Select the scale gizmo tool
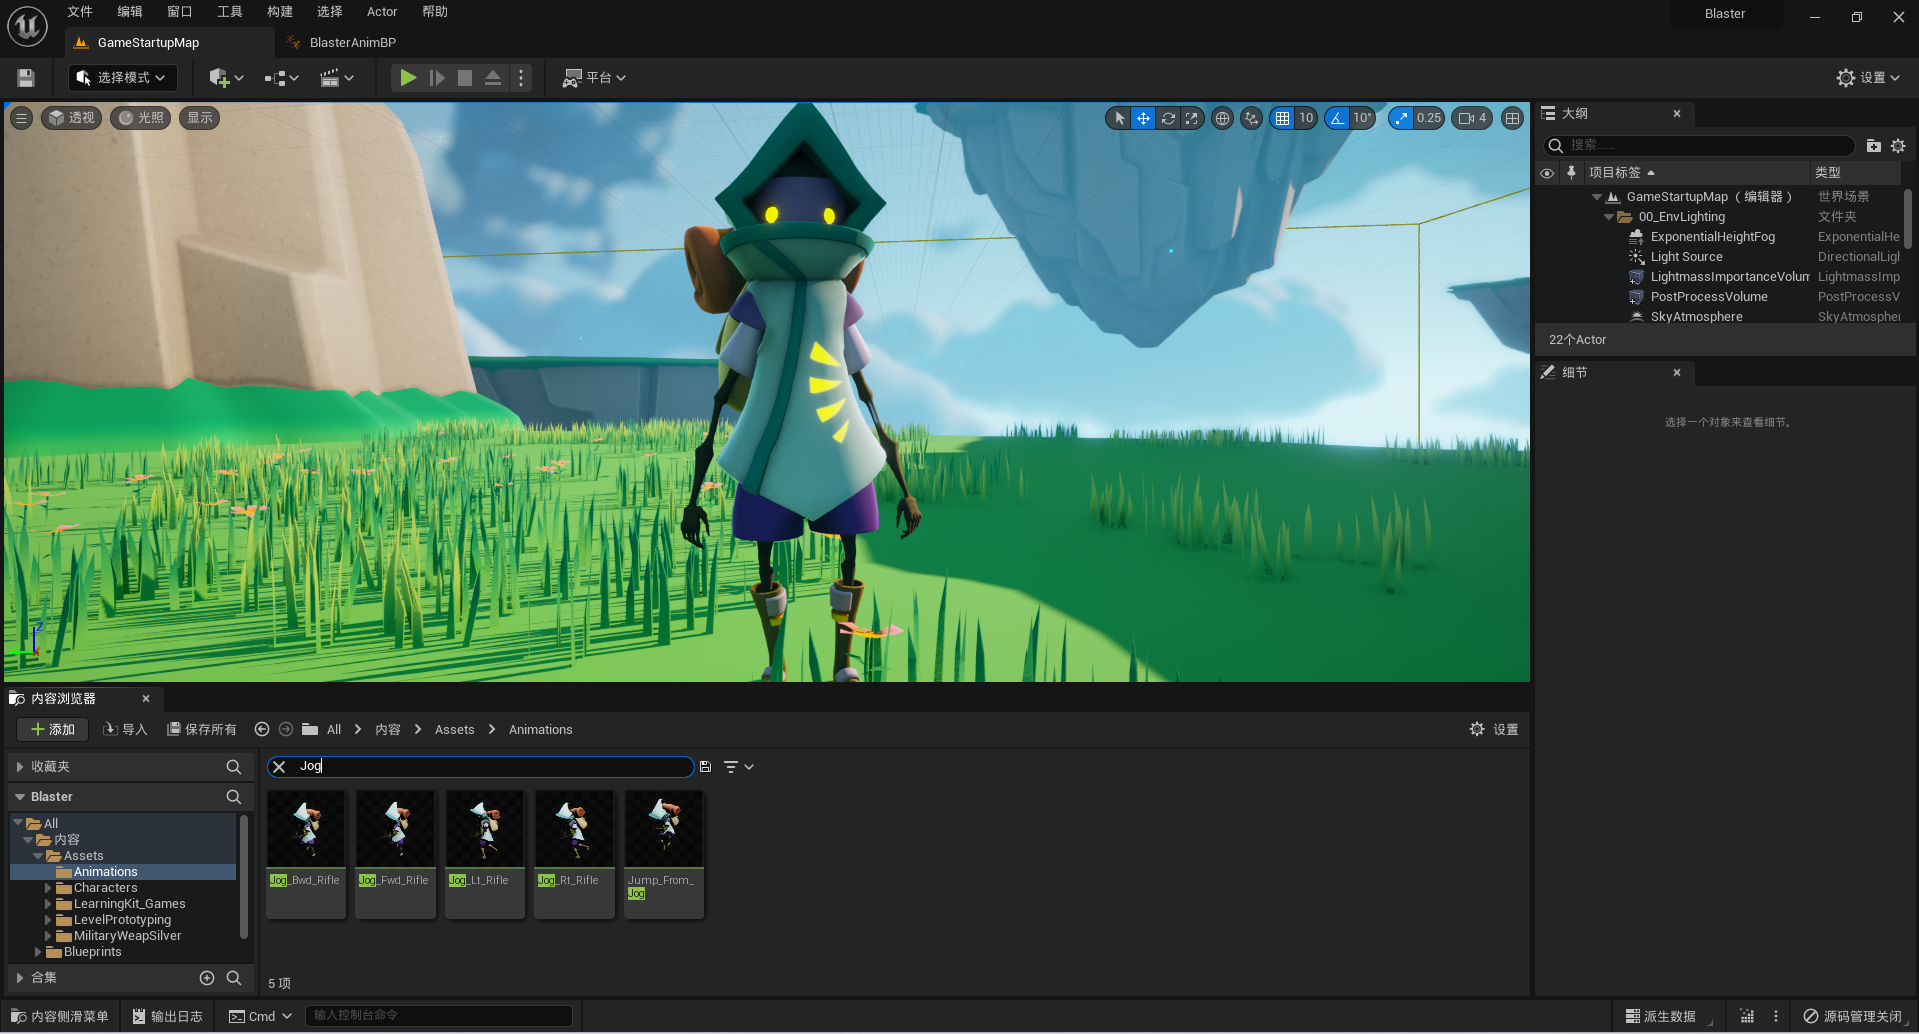The image size is (1919, 1034). (x=1191, y=118)
